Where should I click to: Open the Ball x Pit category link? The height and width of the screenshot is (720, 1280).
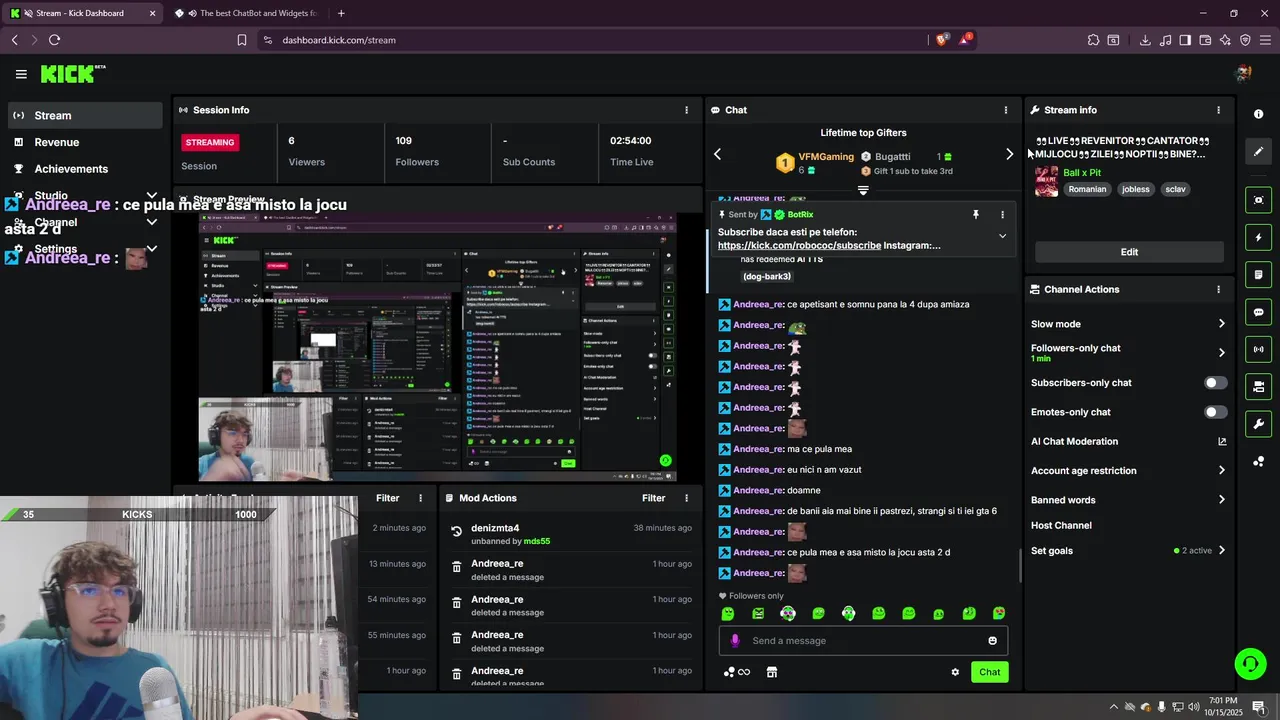(x=1082, y=173)
